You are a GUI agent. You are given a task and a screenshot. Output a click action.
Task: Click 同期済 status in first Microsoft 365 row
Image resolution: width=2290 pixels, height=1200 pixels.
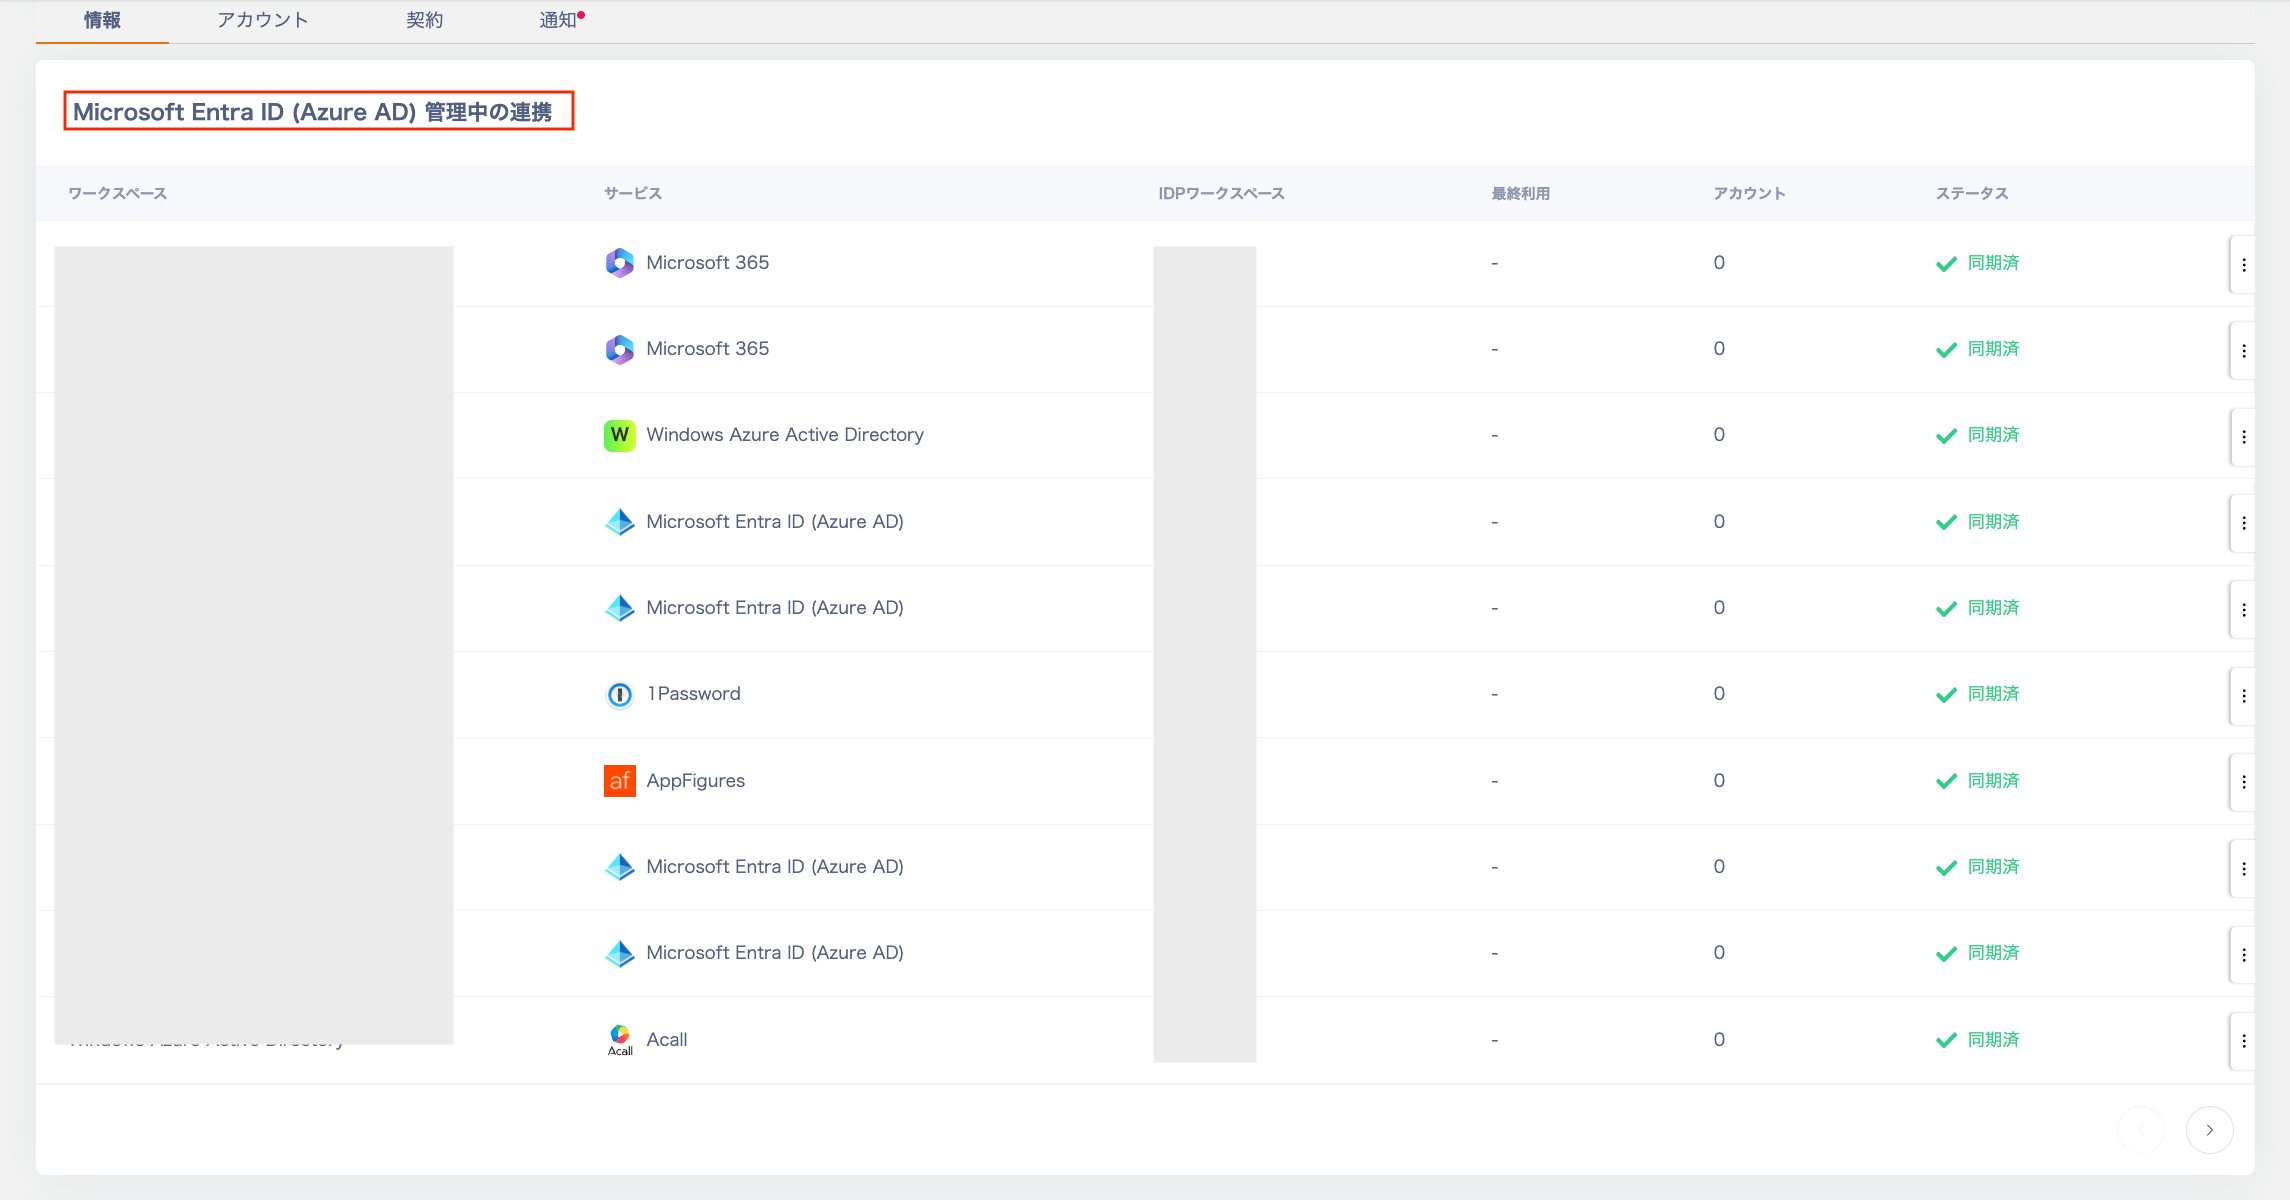1994,262
